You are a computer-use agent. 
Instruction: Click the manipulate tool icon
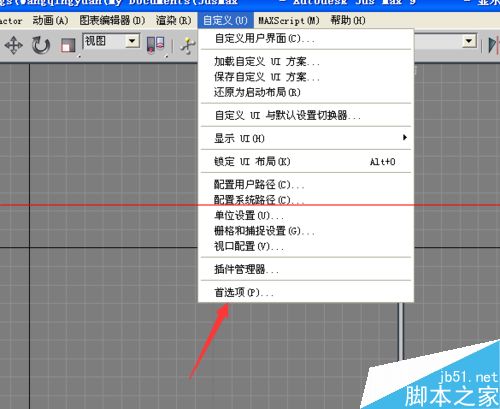pyautogui.click(x=188, y=46)
